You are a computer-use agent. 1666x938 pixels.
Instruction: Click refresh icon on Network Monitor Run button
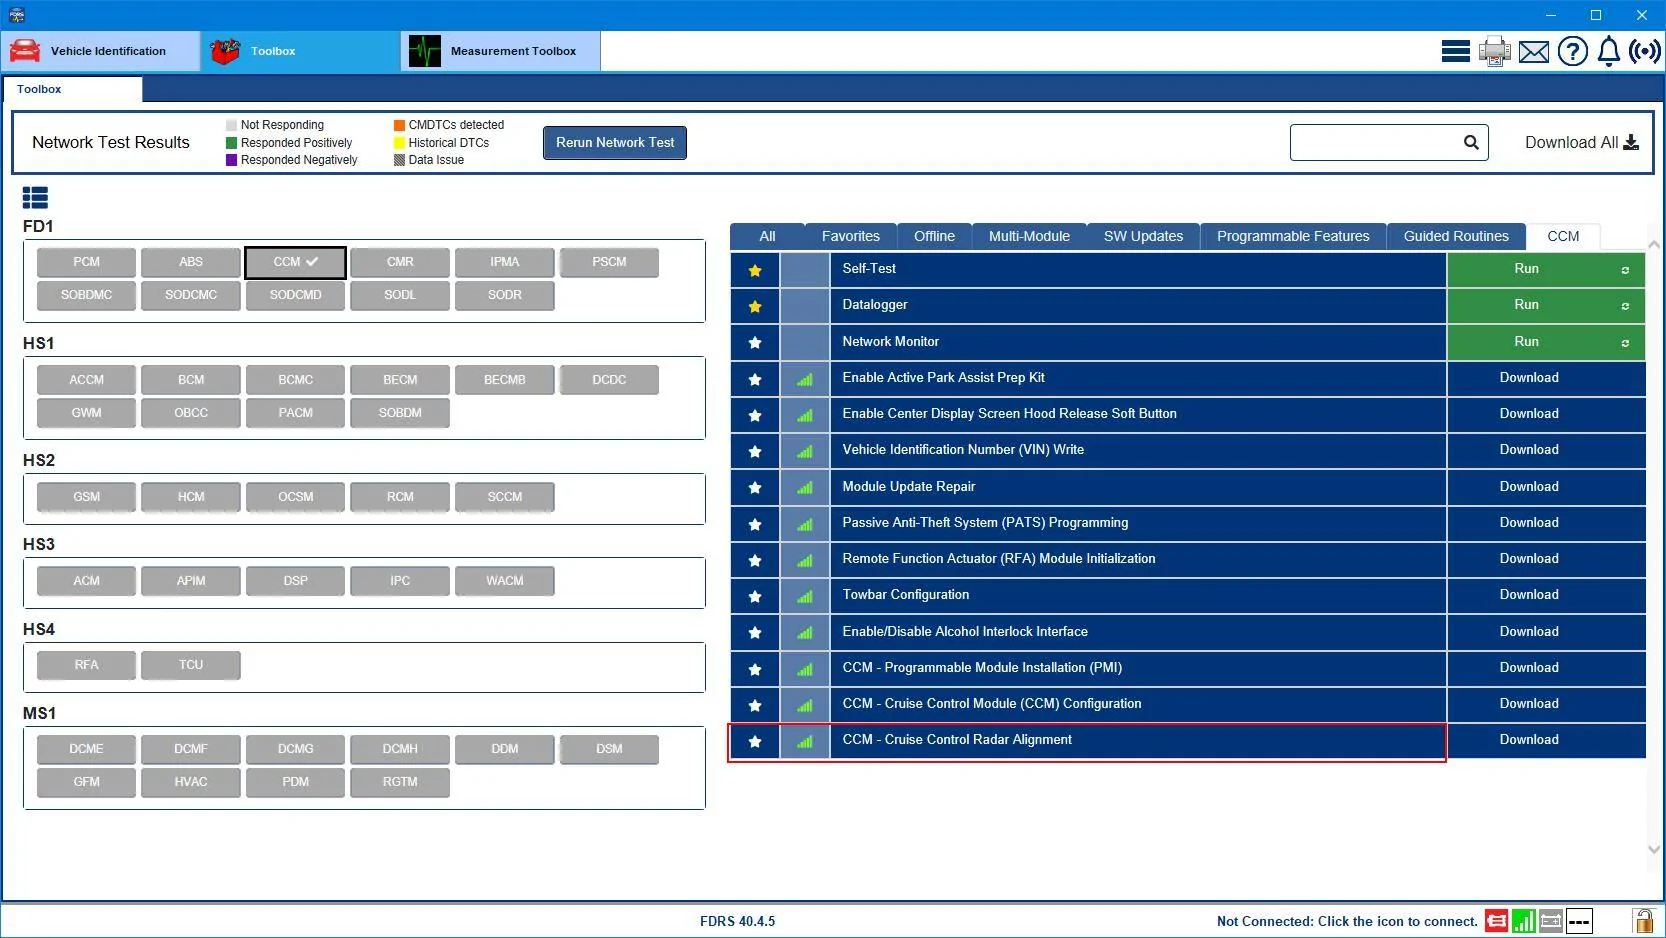[x=1625, y=343]
